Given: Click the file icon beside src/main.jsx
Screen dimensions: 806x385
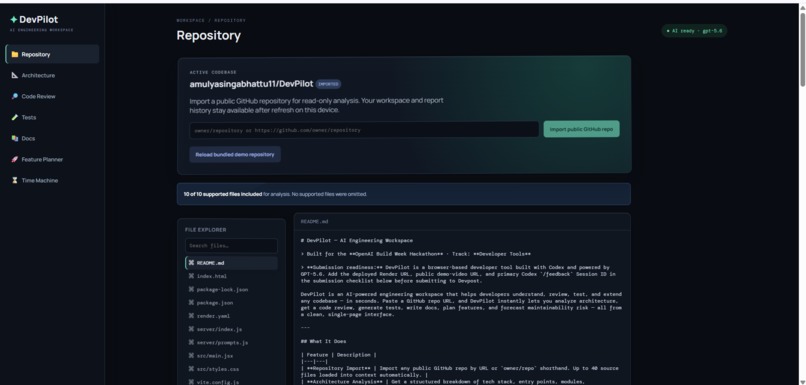Looking at the screenshot, I should click(x=191, y=356).
